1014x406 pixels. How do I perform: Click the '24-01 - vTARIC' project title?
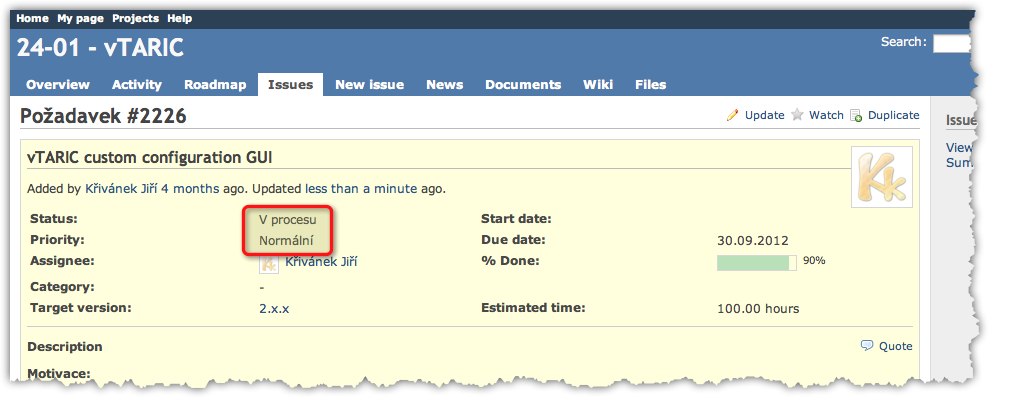[x=100, y=48]
